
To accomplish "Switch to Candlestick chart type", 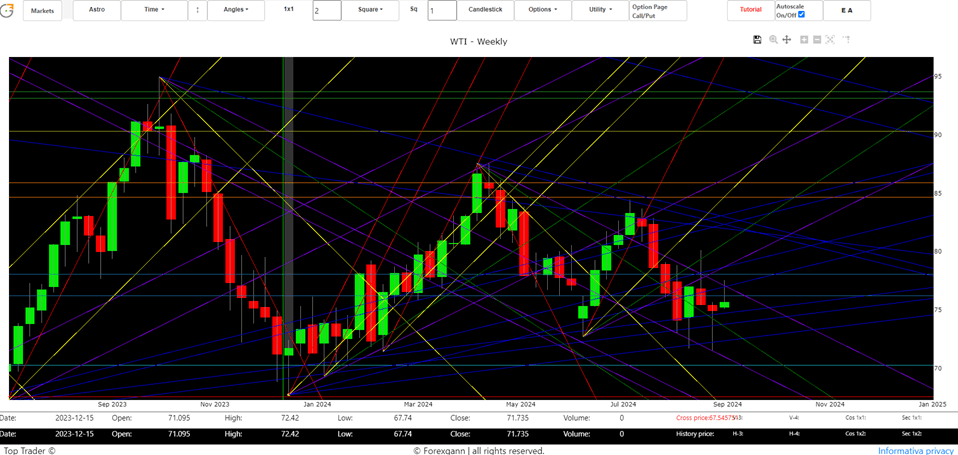I will tap(485, 10).
